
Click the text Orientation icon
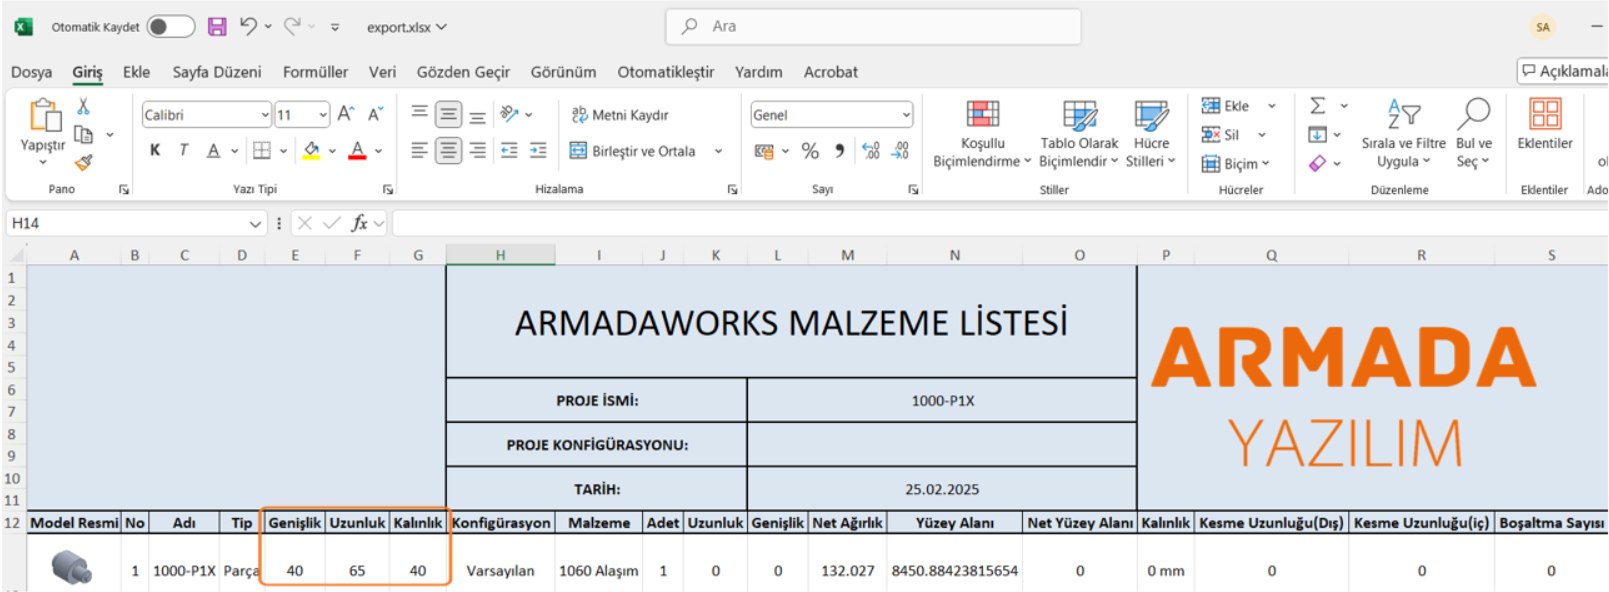[509, 114]
